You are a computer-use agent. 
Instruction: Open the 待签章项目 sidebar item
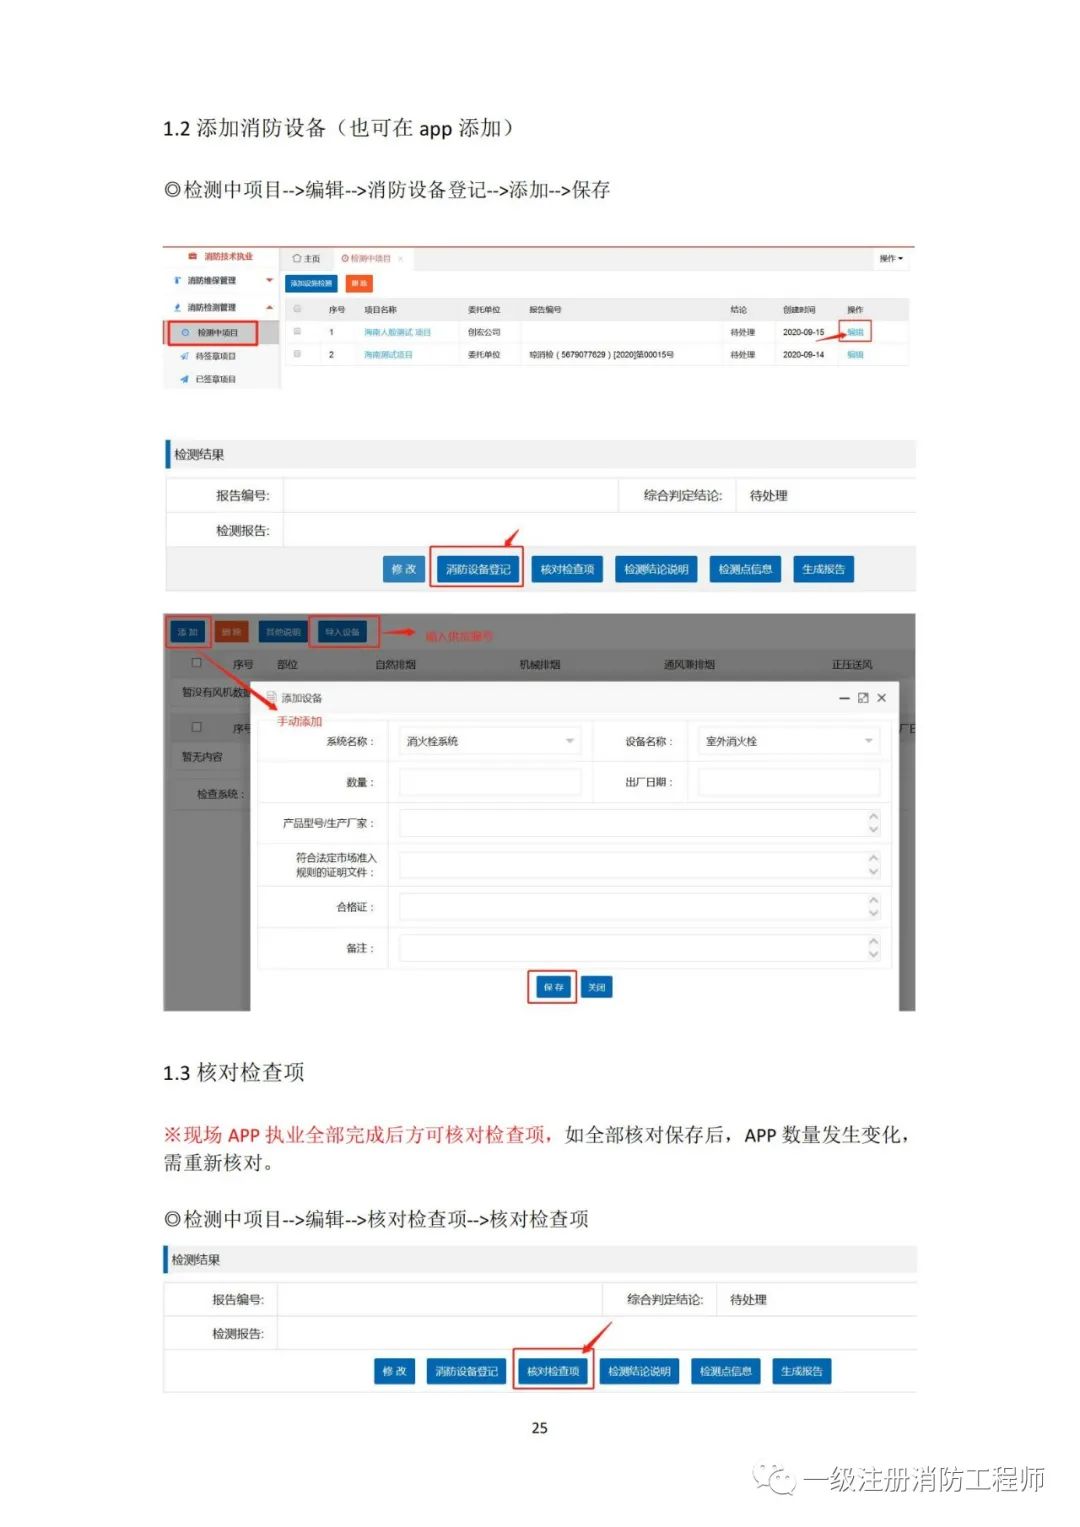pyautogui.click(x=215, y=356)
